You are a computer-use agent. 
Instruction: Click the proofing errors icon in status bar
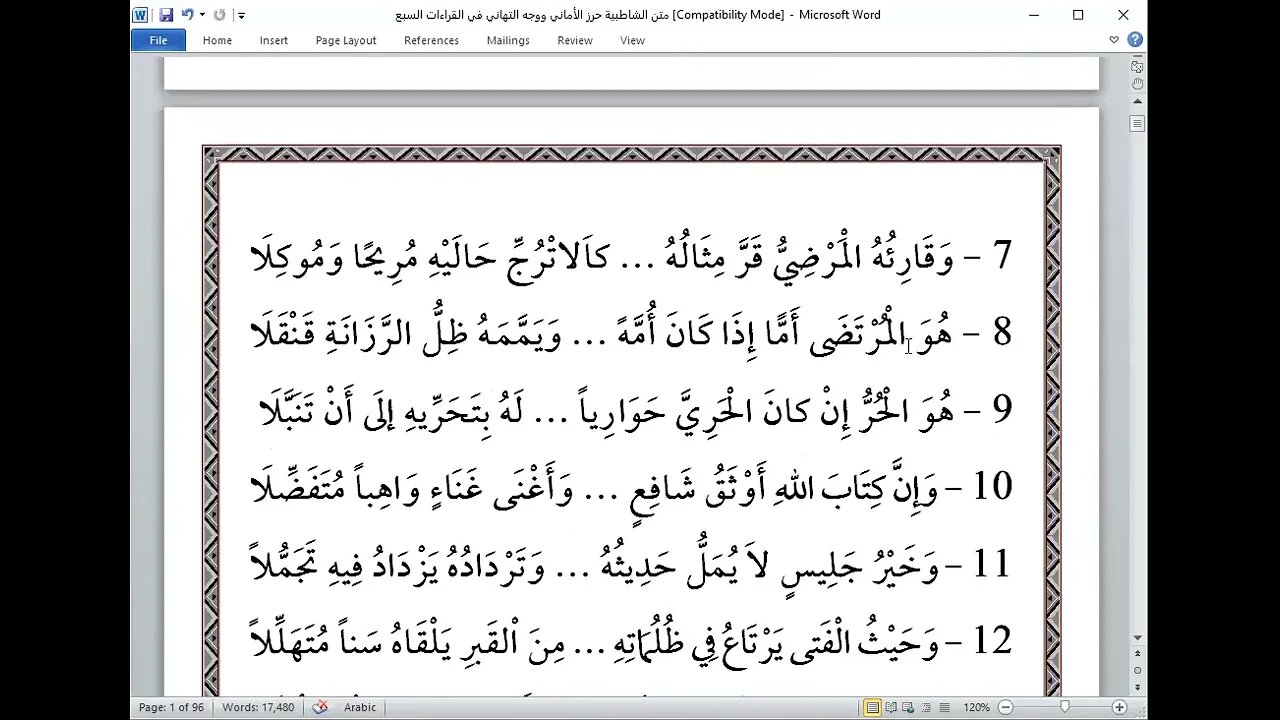point(320,707)
